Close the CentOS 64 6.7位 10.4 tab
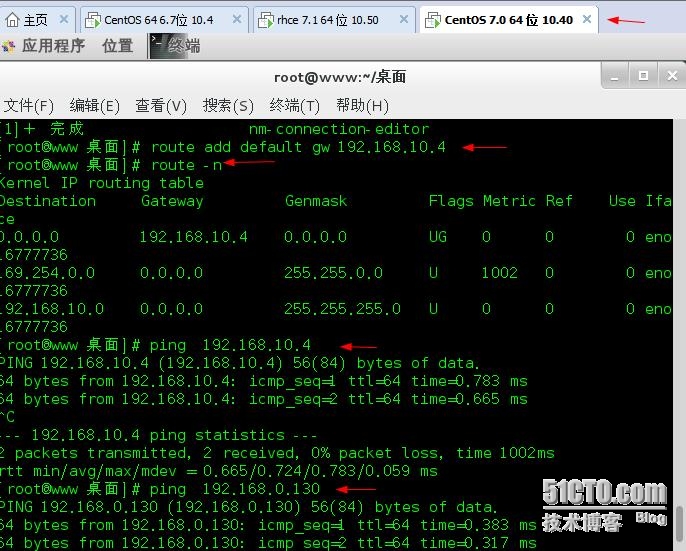Viewport: 686px width, 551px height. (x=237, y=19)
